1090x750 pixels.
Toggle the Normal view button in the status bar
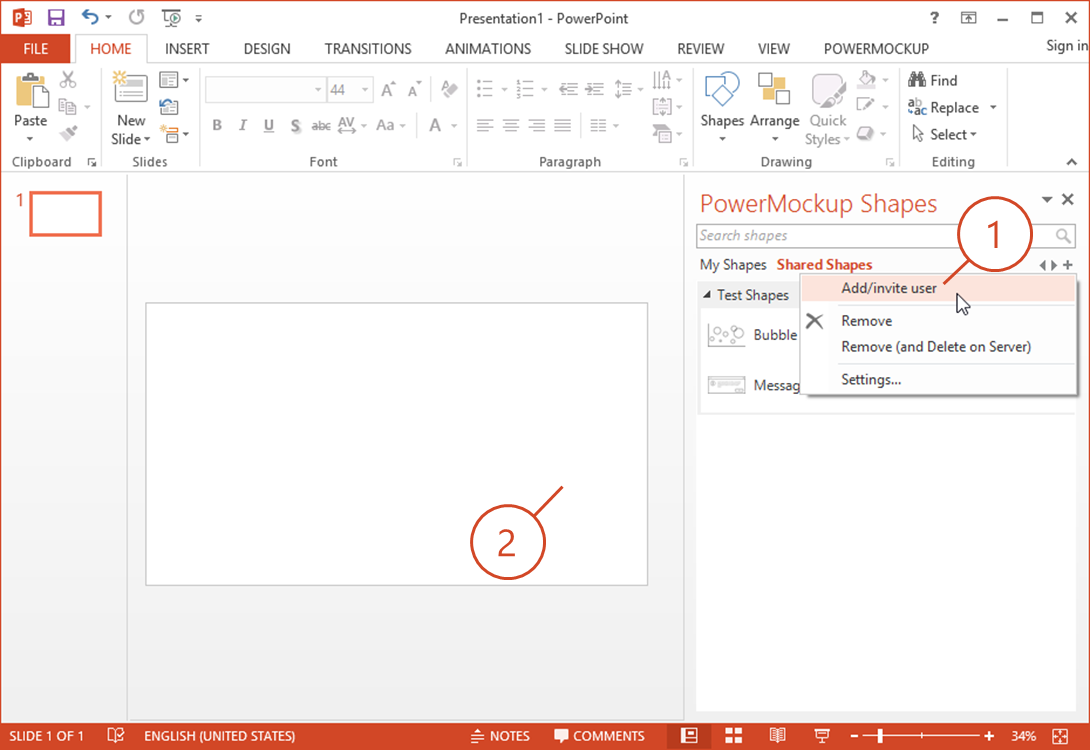689,735
